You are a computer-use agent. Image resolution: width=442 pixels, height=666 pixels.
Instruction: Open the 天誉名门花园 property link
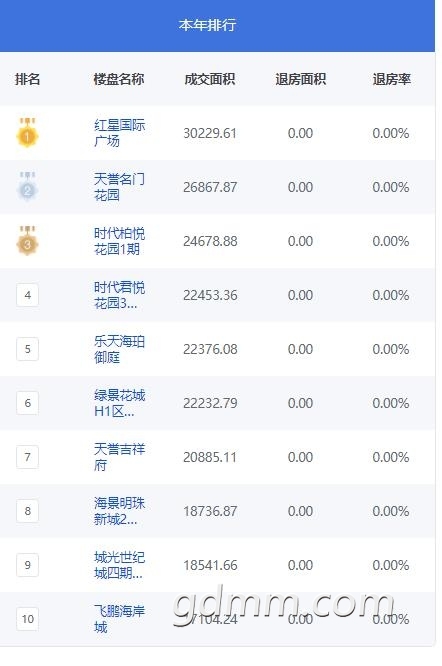(119, 187)
